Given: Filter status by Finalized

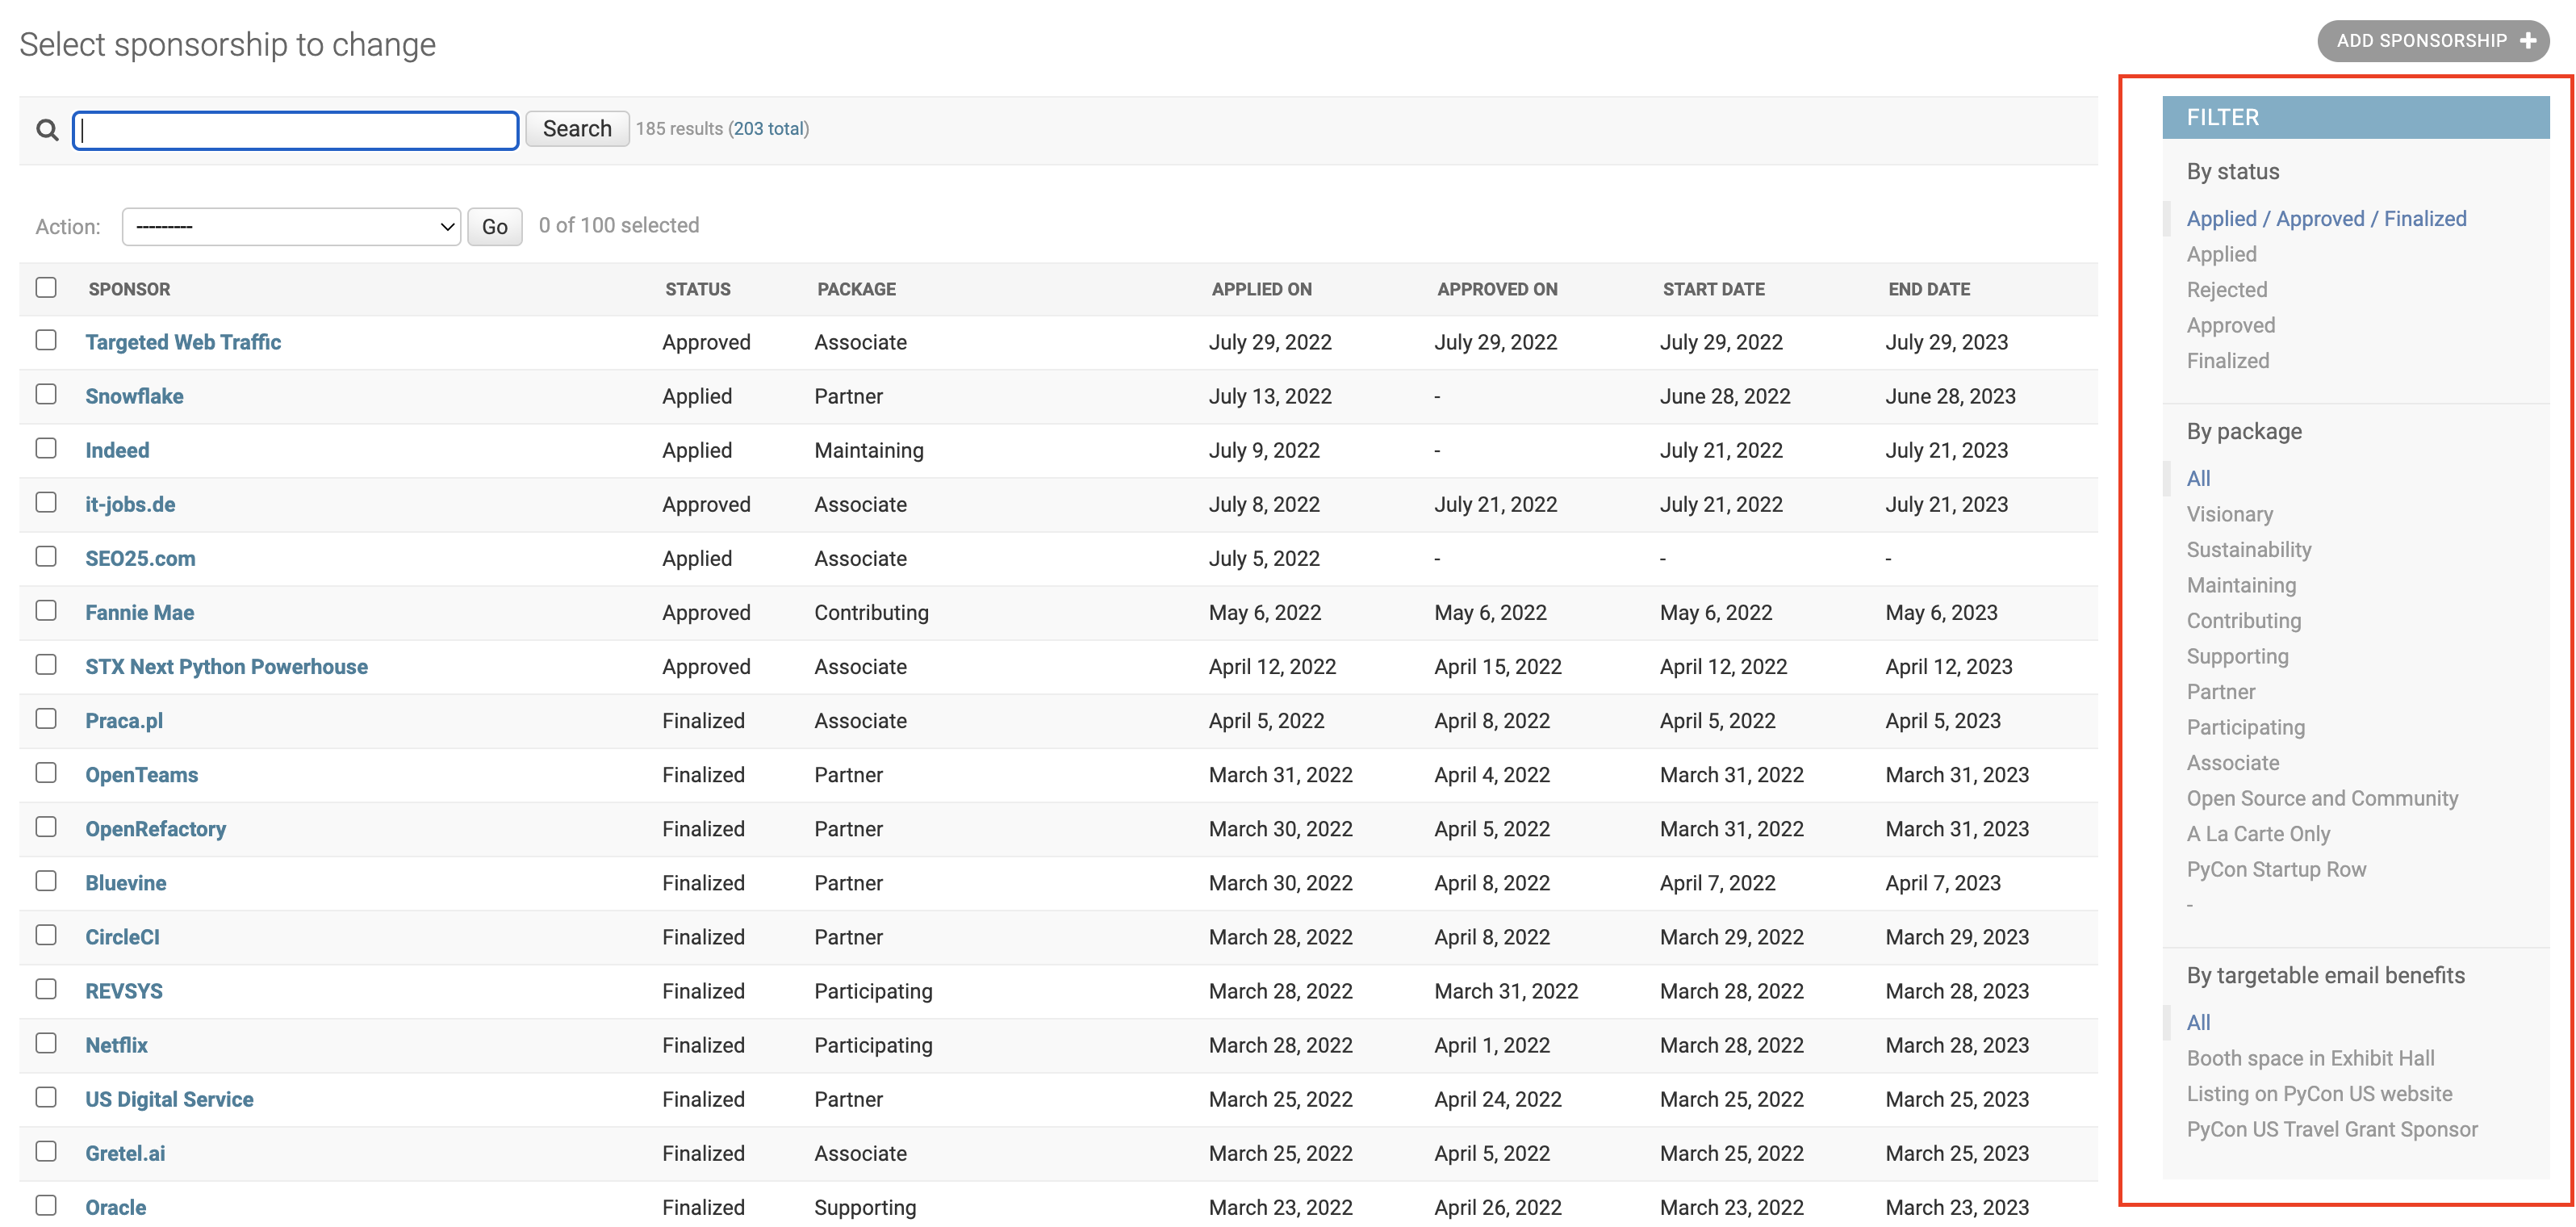Looking at the screenshot, I should pos(2227,361).
